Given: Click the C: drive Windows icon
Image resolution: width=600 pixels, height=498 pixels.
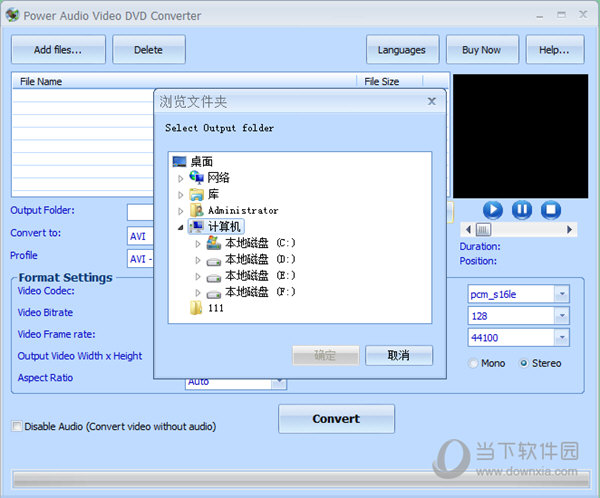Looking at the screenshot, I should click(x=214, y=243).
